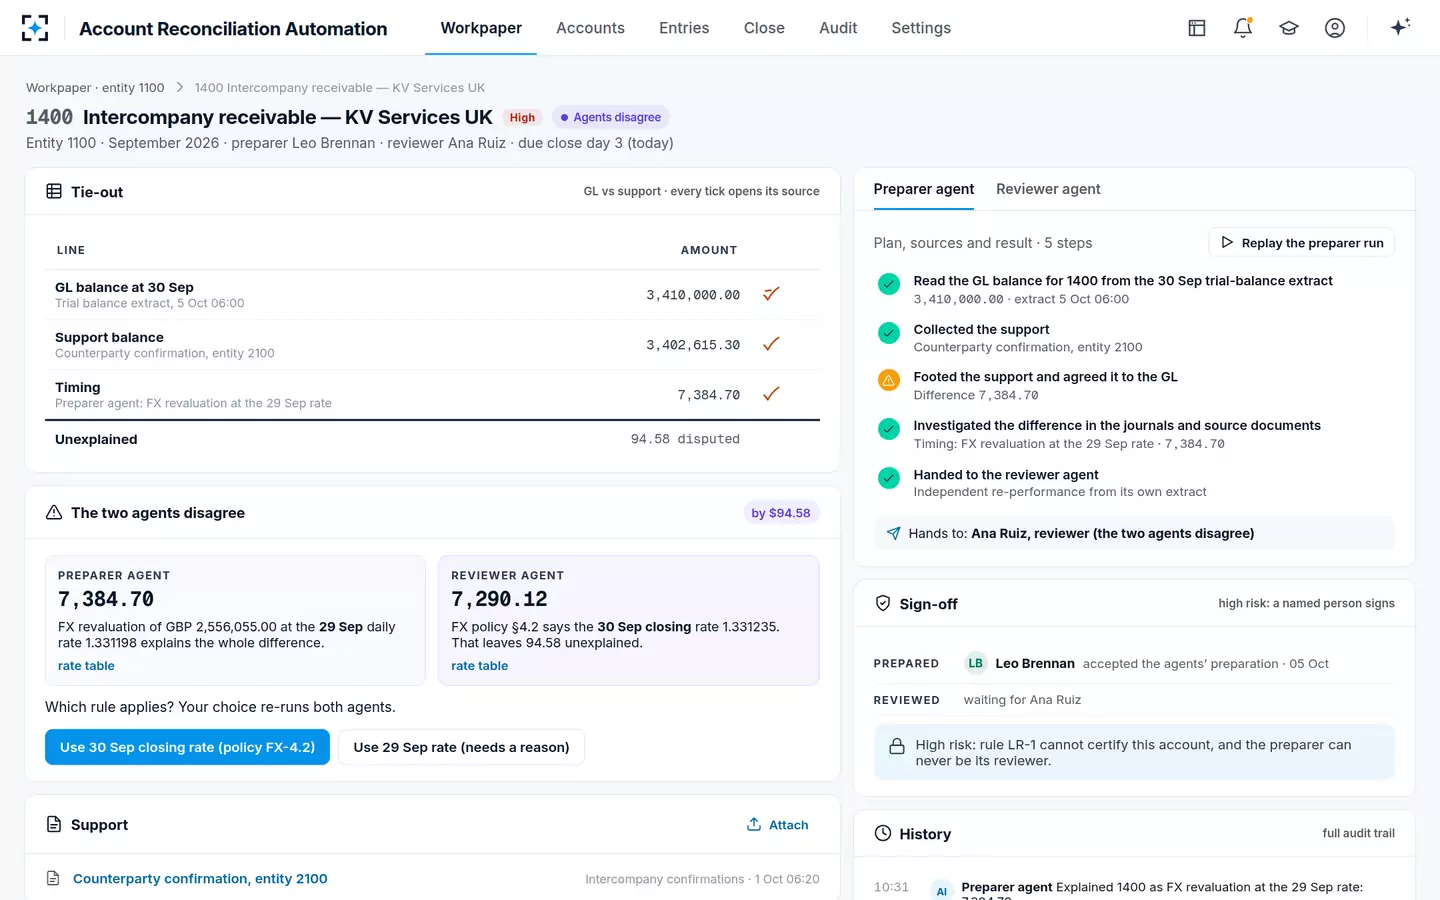The width and height of the screenshot is (1440, 900).
Task: Click the AI avatar in History
Action: click(x=941, y=891)
